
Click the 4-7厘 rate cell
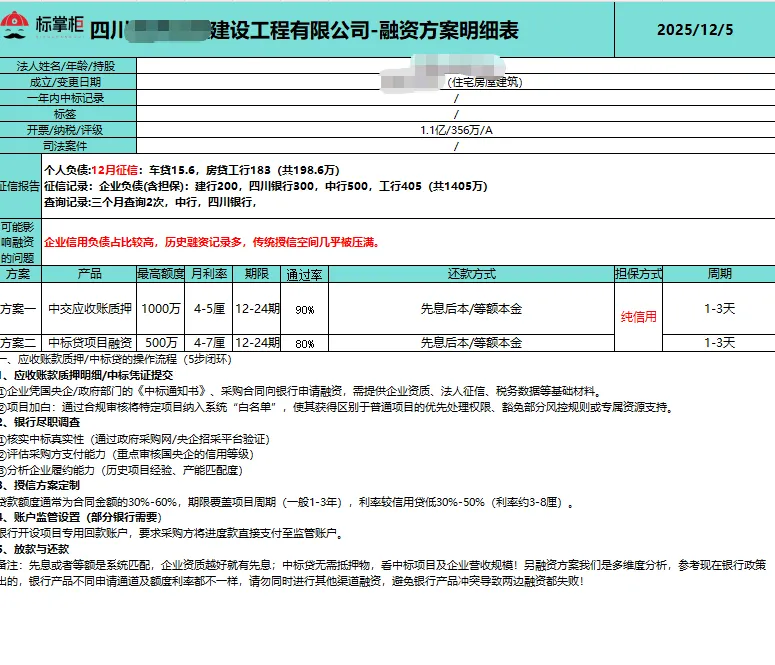tap(209, 343)
